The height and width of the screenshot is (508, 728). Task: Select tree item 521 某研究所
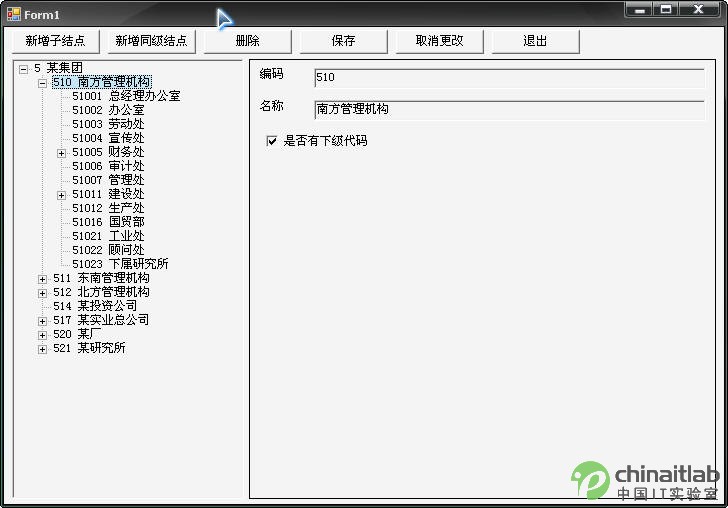point(89,348)
